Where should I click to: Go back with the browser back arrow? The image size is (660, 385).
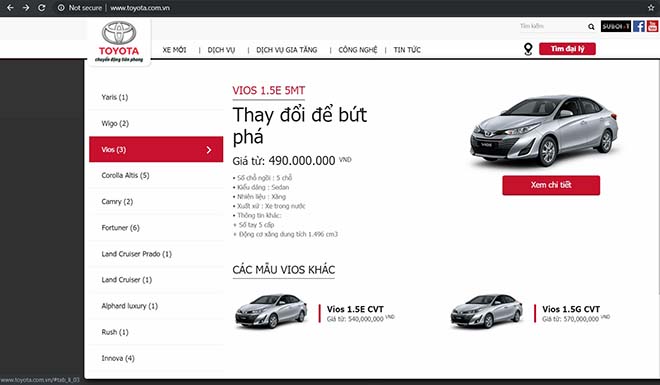10,8
